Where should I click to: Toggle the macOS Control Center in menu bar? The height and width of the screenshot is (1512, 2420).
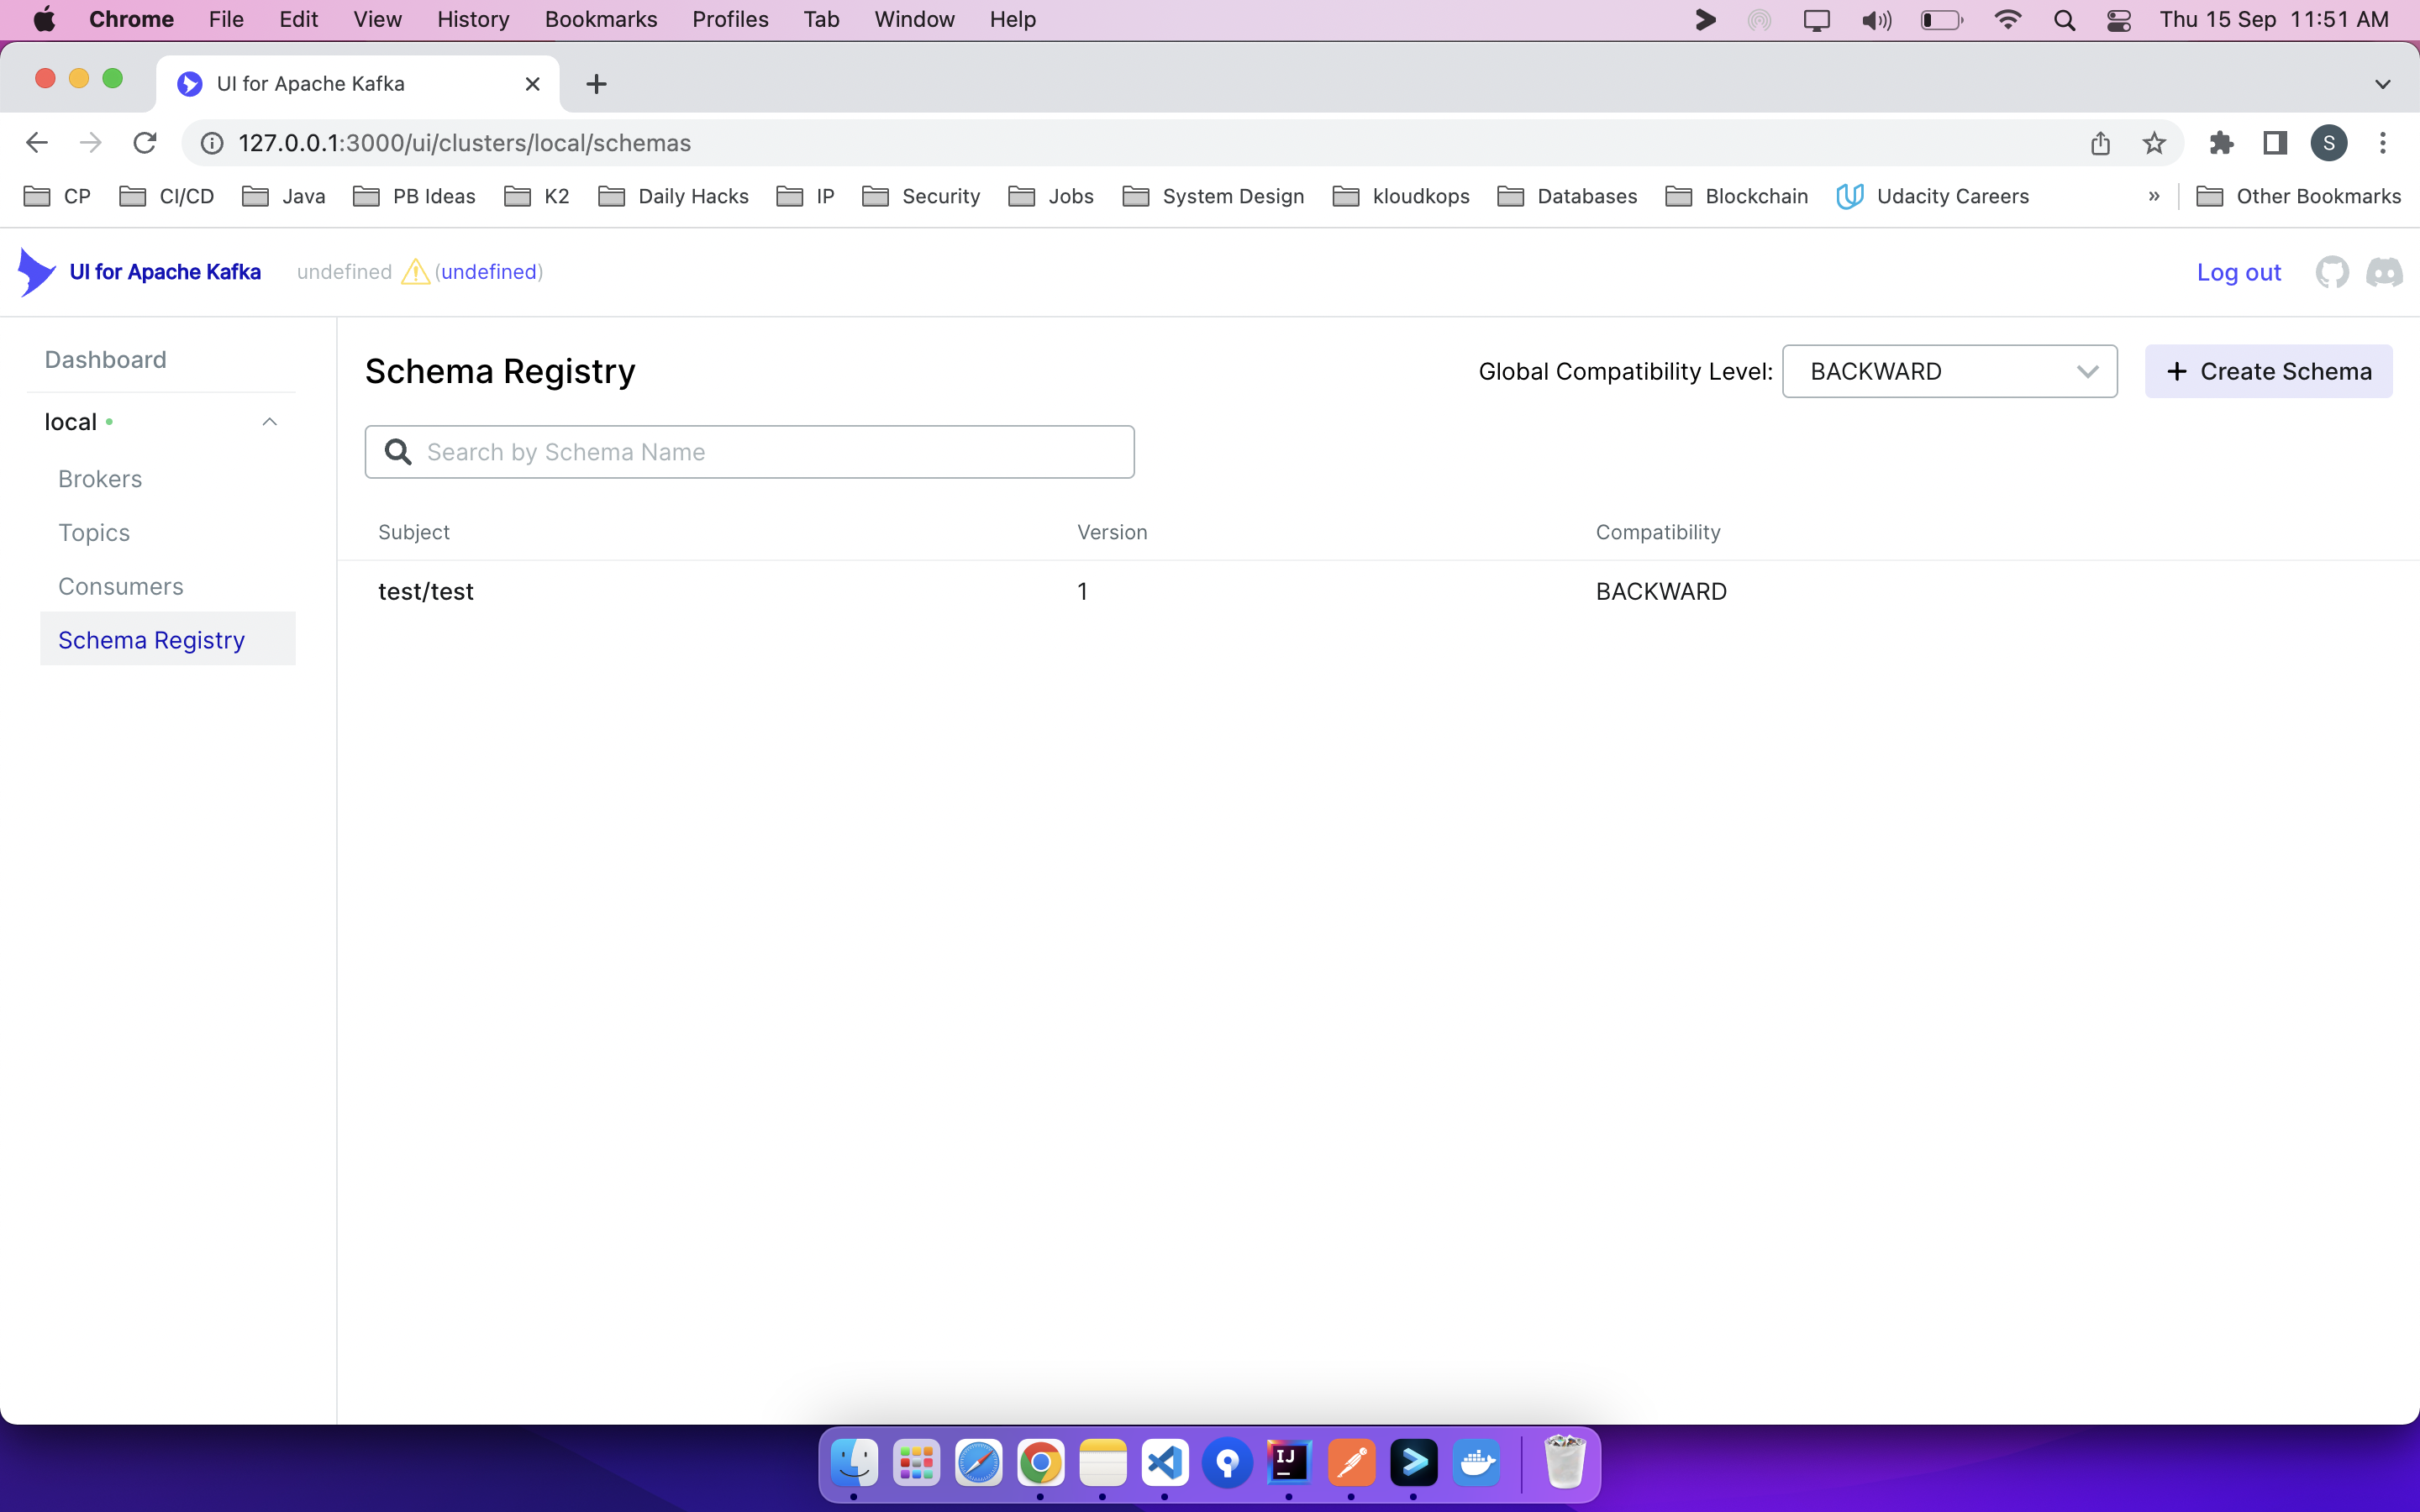click(x=2120, y=19)
